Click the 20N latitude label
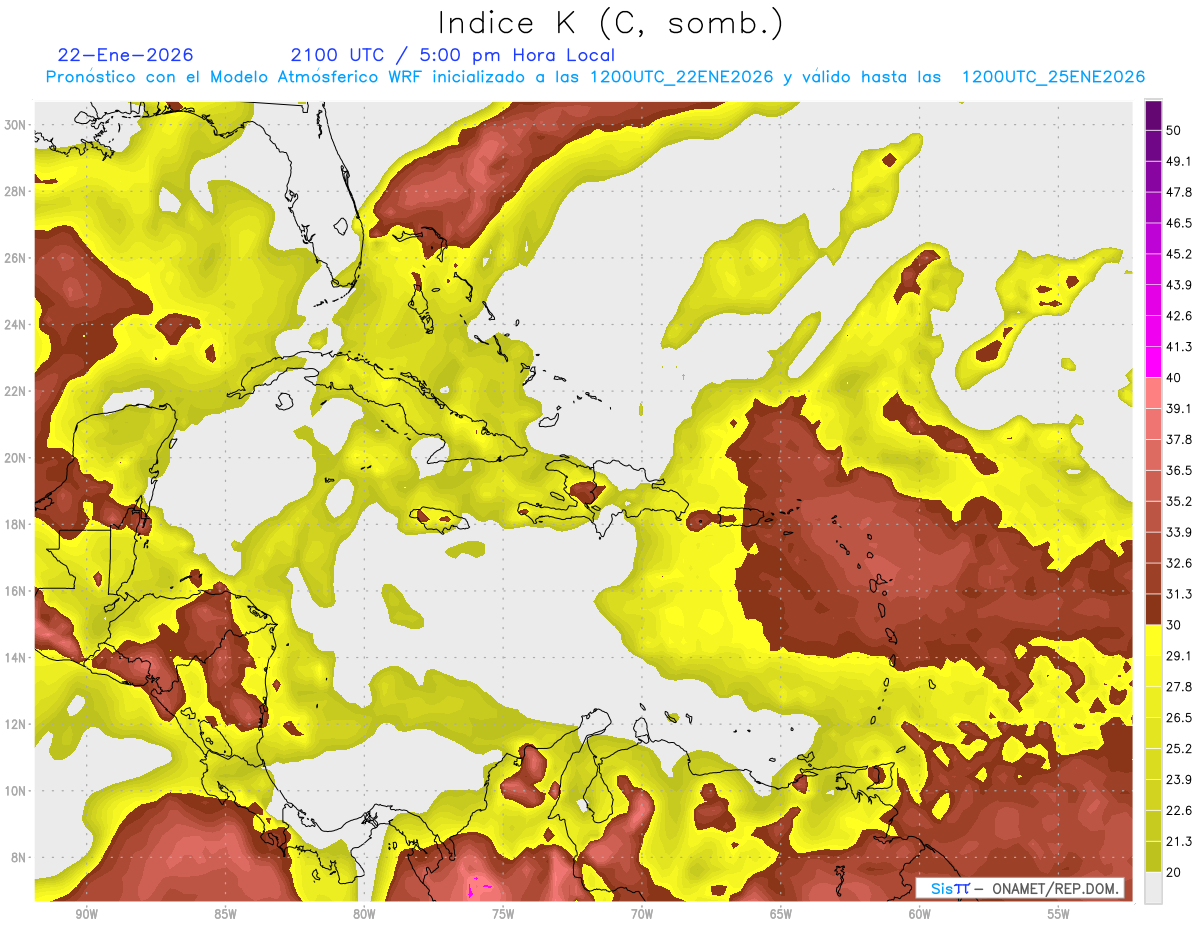1200x927 pixels. point(15,458)
